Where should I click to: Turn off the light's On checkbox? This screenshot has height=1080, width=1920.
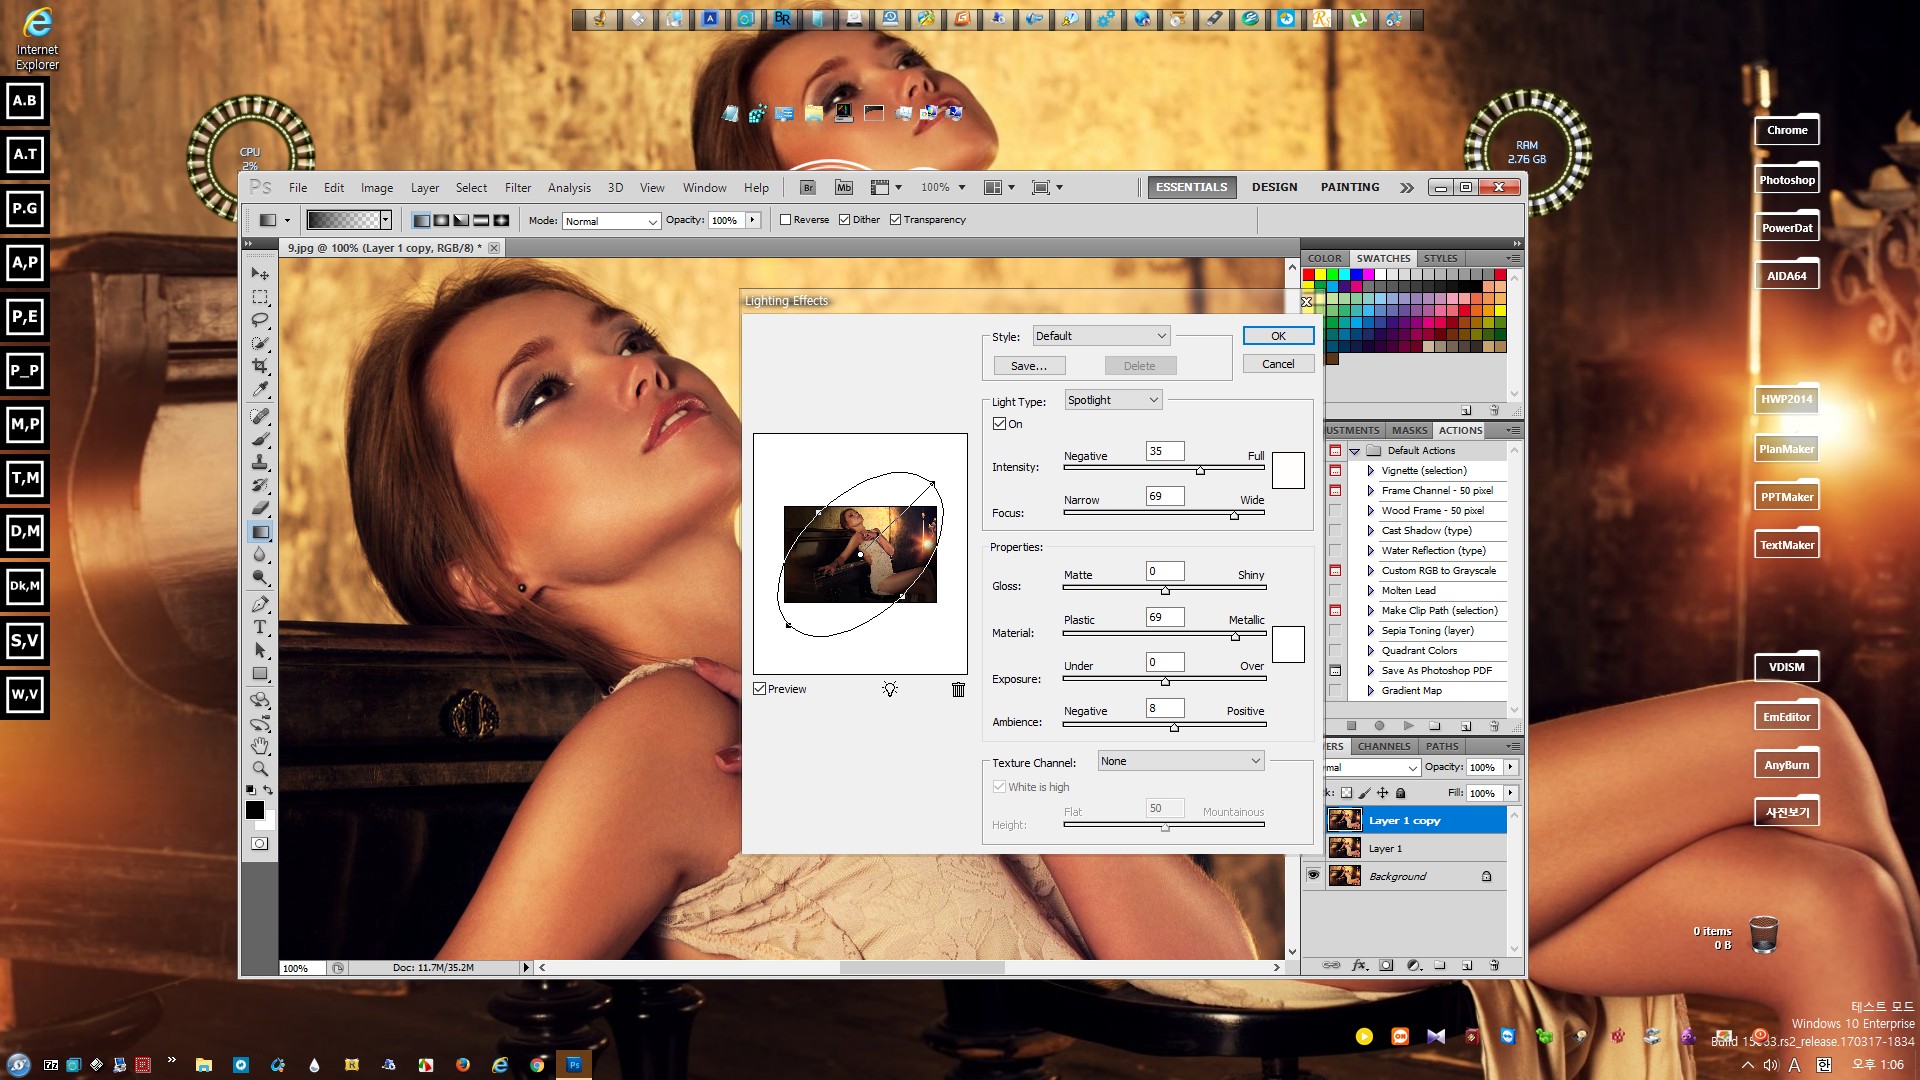pos(999,424)
